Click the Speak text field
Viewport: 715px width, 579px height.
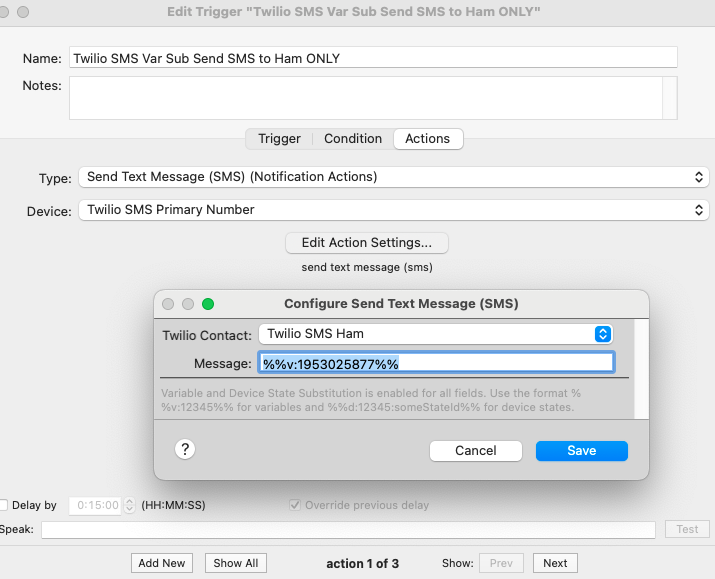coord(348,530)
